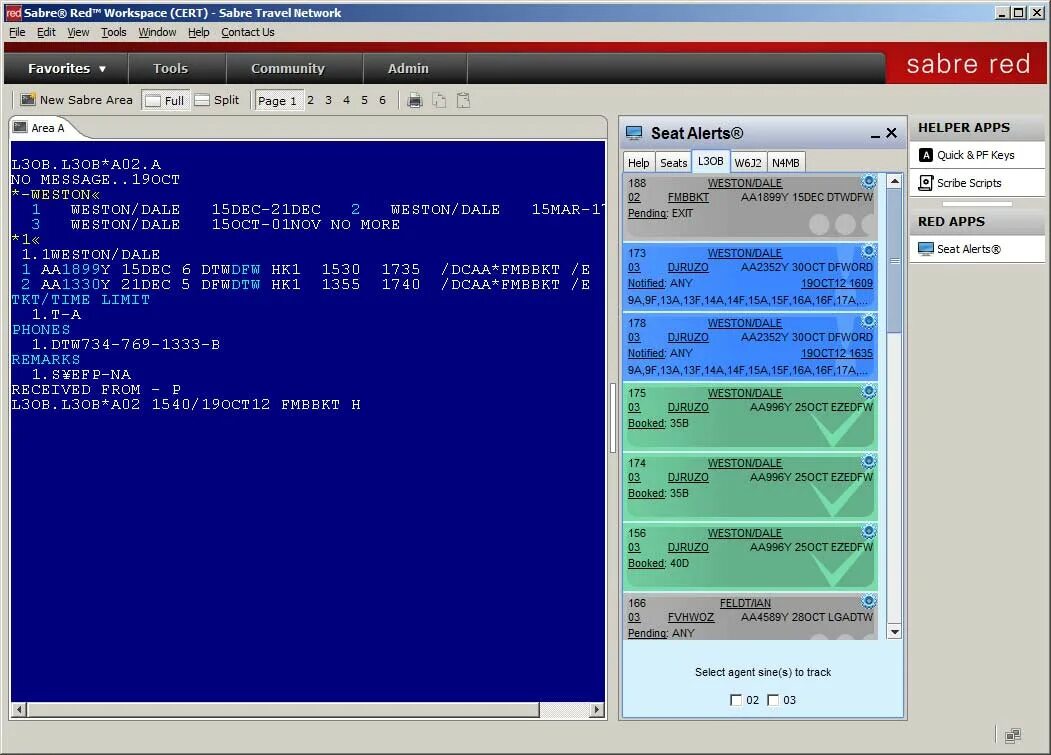Click the AA1899Y flight segment line

tap(306, 270)
